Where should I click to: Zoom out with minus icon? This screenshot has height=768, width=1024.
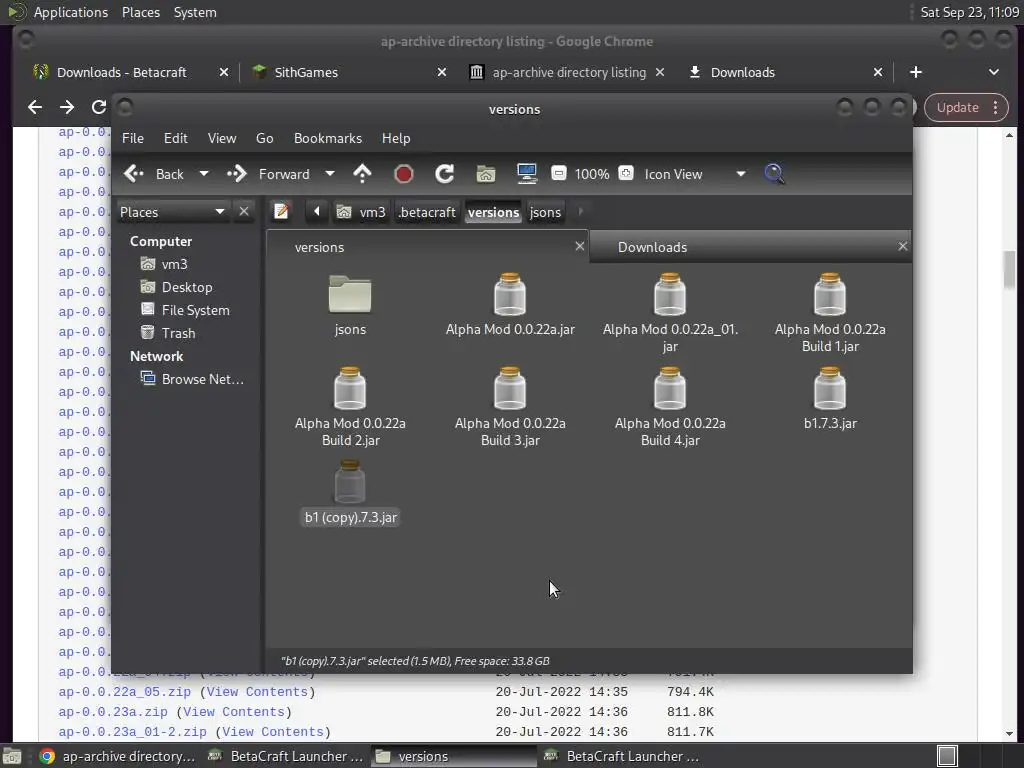tap(558, 173)
